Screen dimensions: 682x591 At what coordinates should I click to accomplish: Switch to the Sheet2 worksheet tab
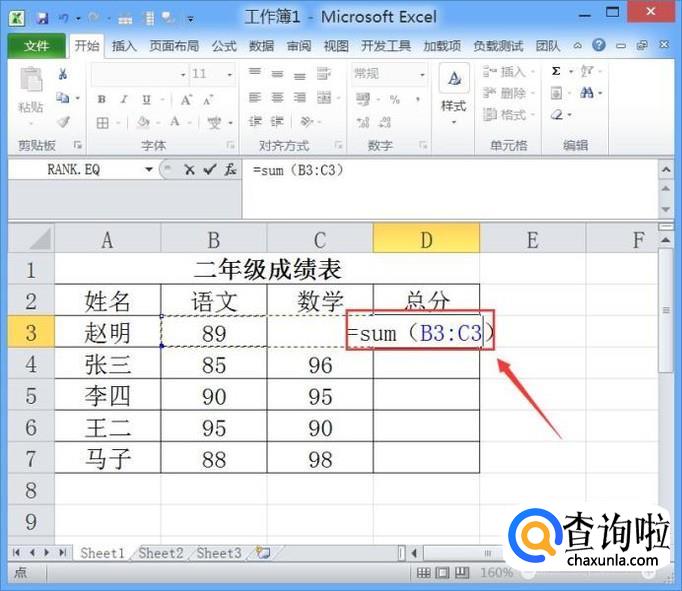(161, 553)
